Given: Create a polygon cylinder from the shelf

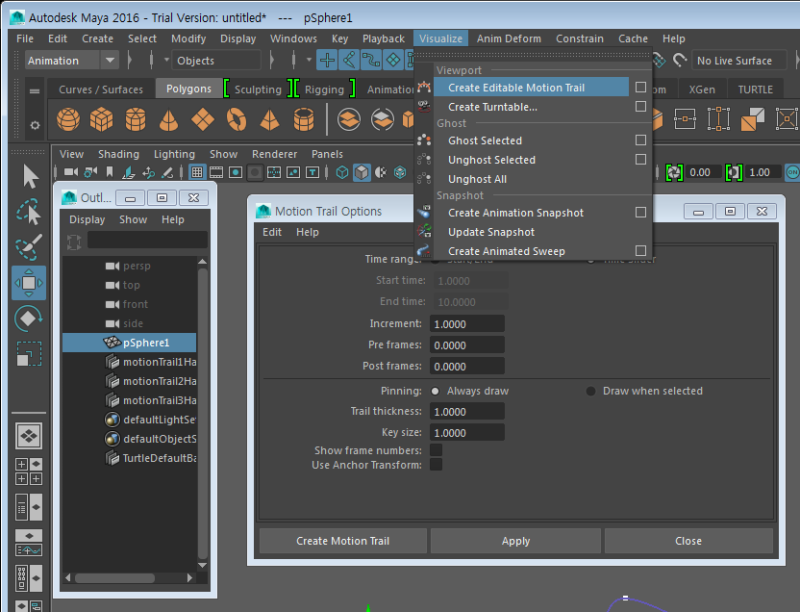Looking at the screenshot, I should (x=135, y=119).
